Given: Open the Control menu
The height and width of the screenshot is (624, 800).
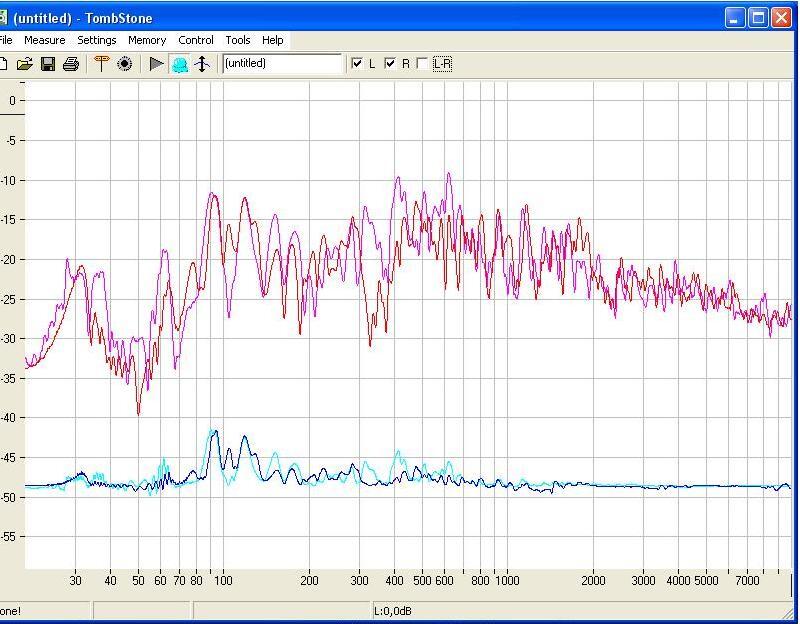Looking at the screenshot, I should (x=196, y=40).
